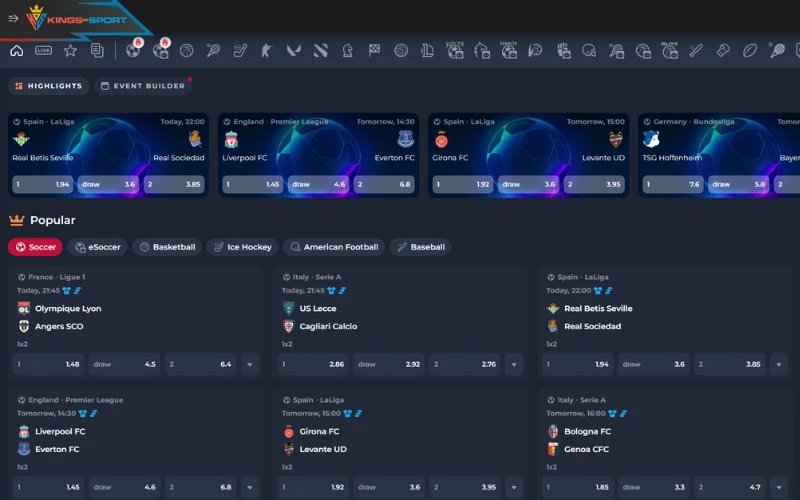This screenshot has height=500, width=800.
Task: Select the Rugby ball icon
Action: tap(749, 51)
